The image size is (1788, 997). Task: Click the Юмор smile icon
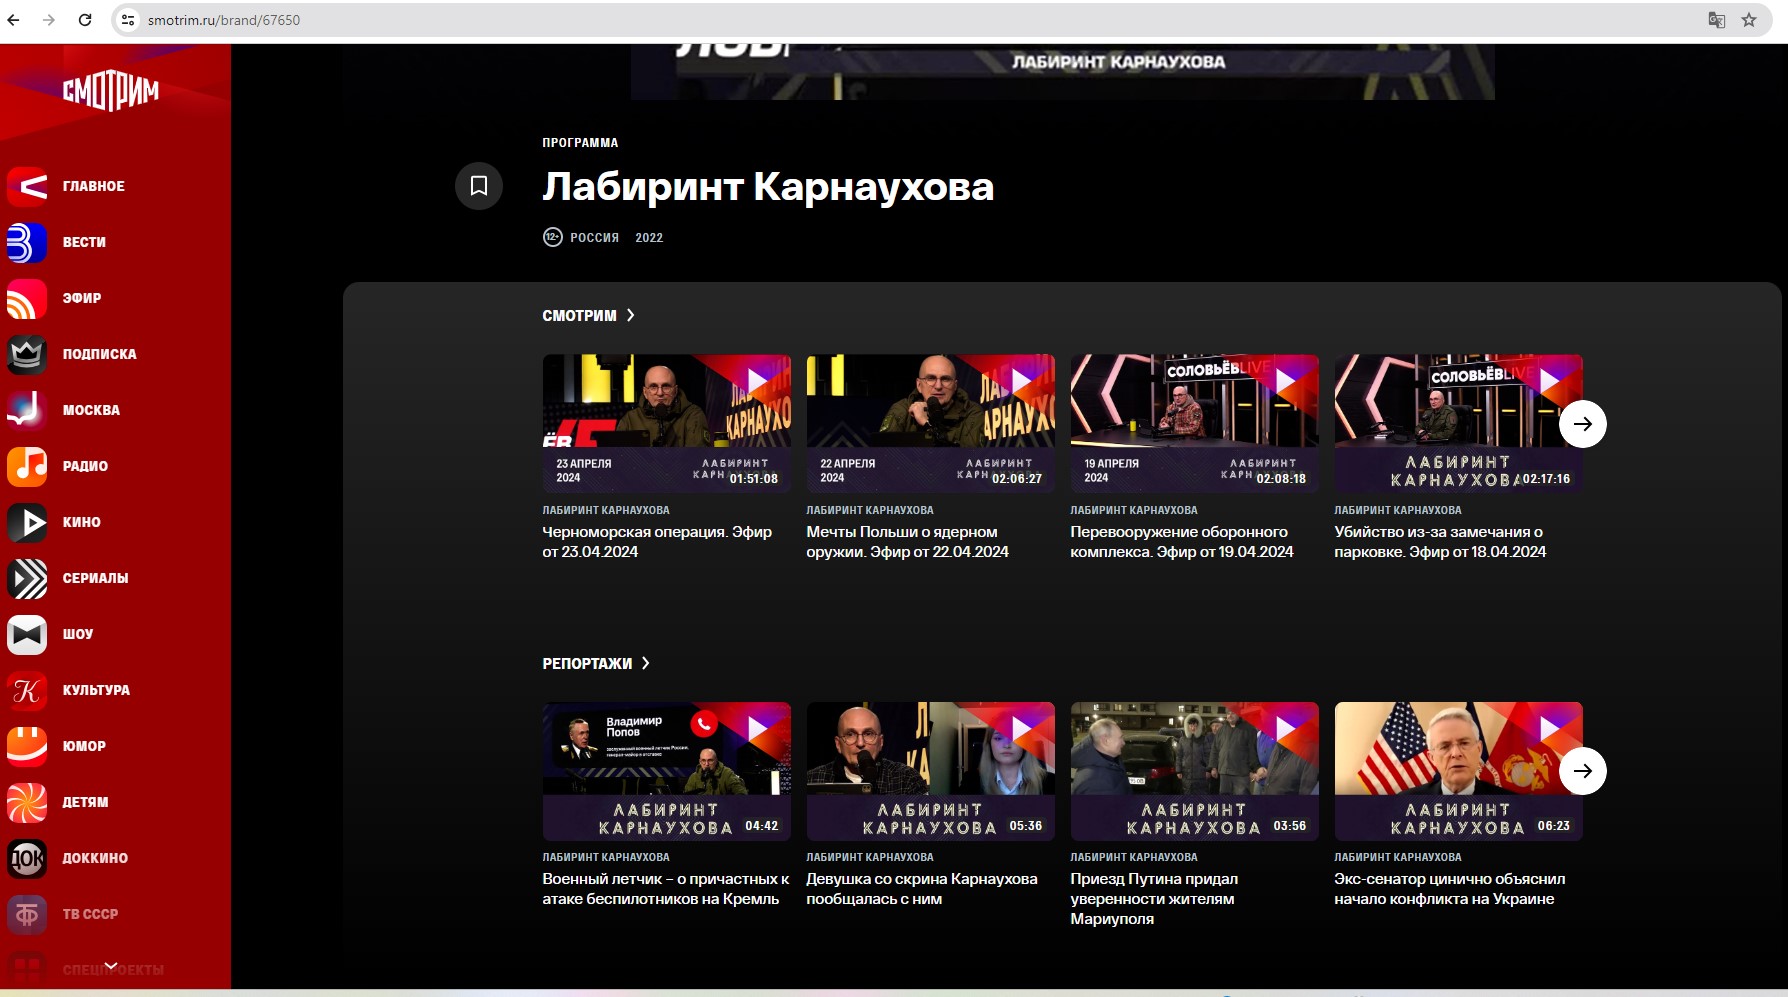click(27, 746)
